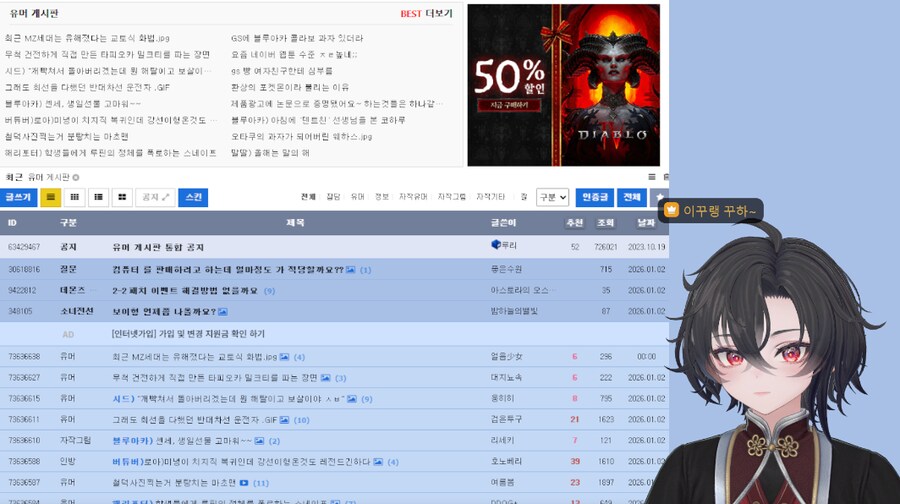Click image icon on 센세, 생일선물 고마워 post
Screen dimensions: 900x504
pos(259,441)
